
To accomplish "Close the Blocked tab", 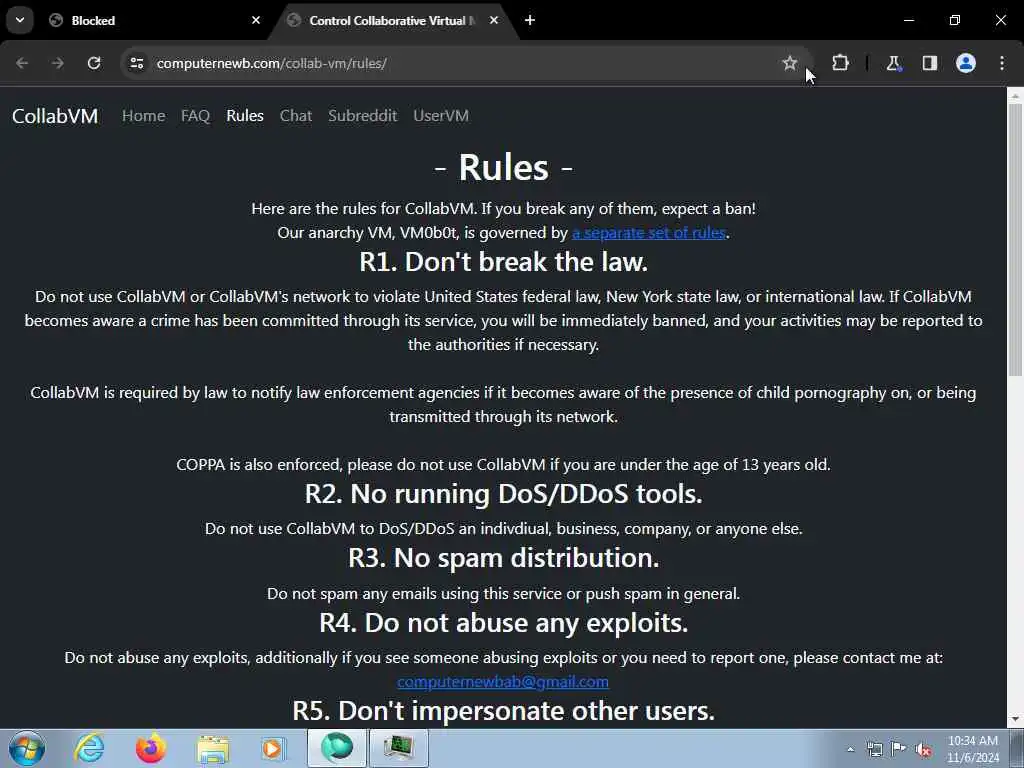I will (x=256, y=20).
